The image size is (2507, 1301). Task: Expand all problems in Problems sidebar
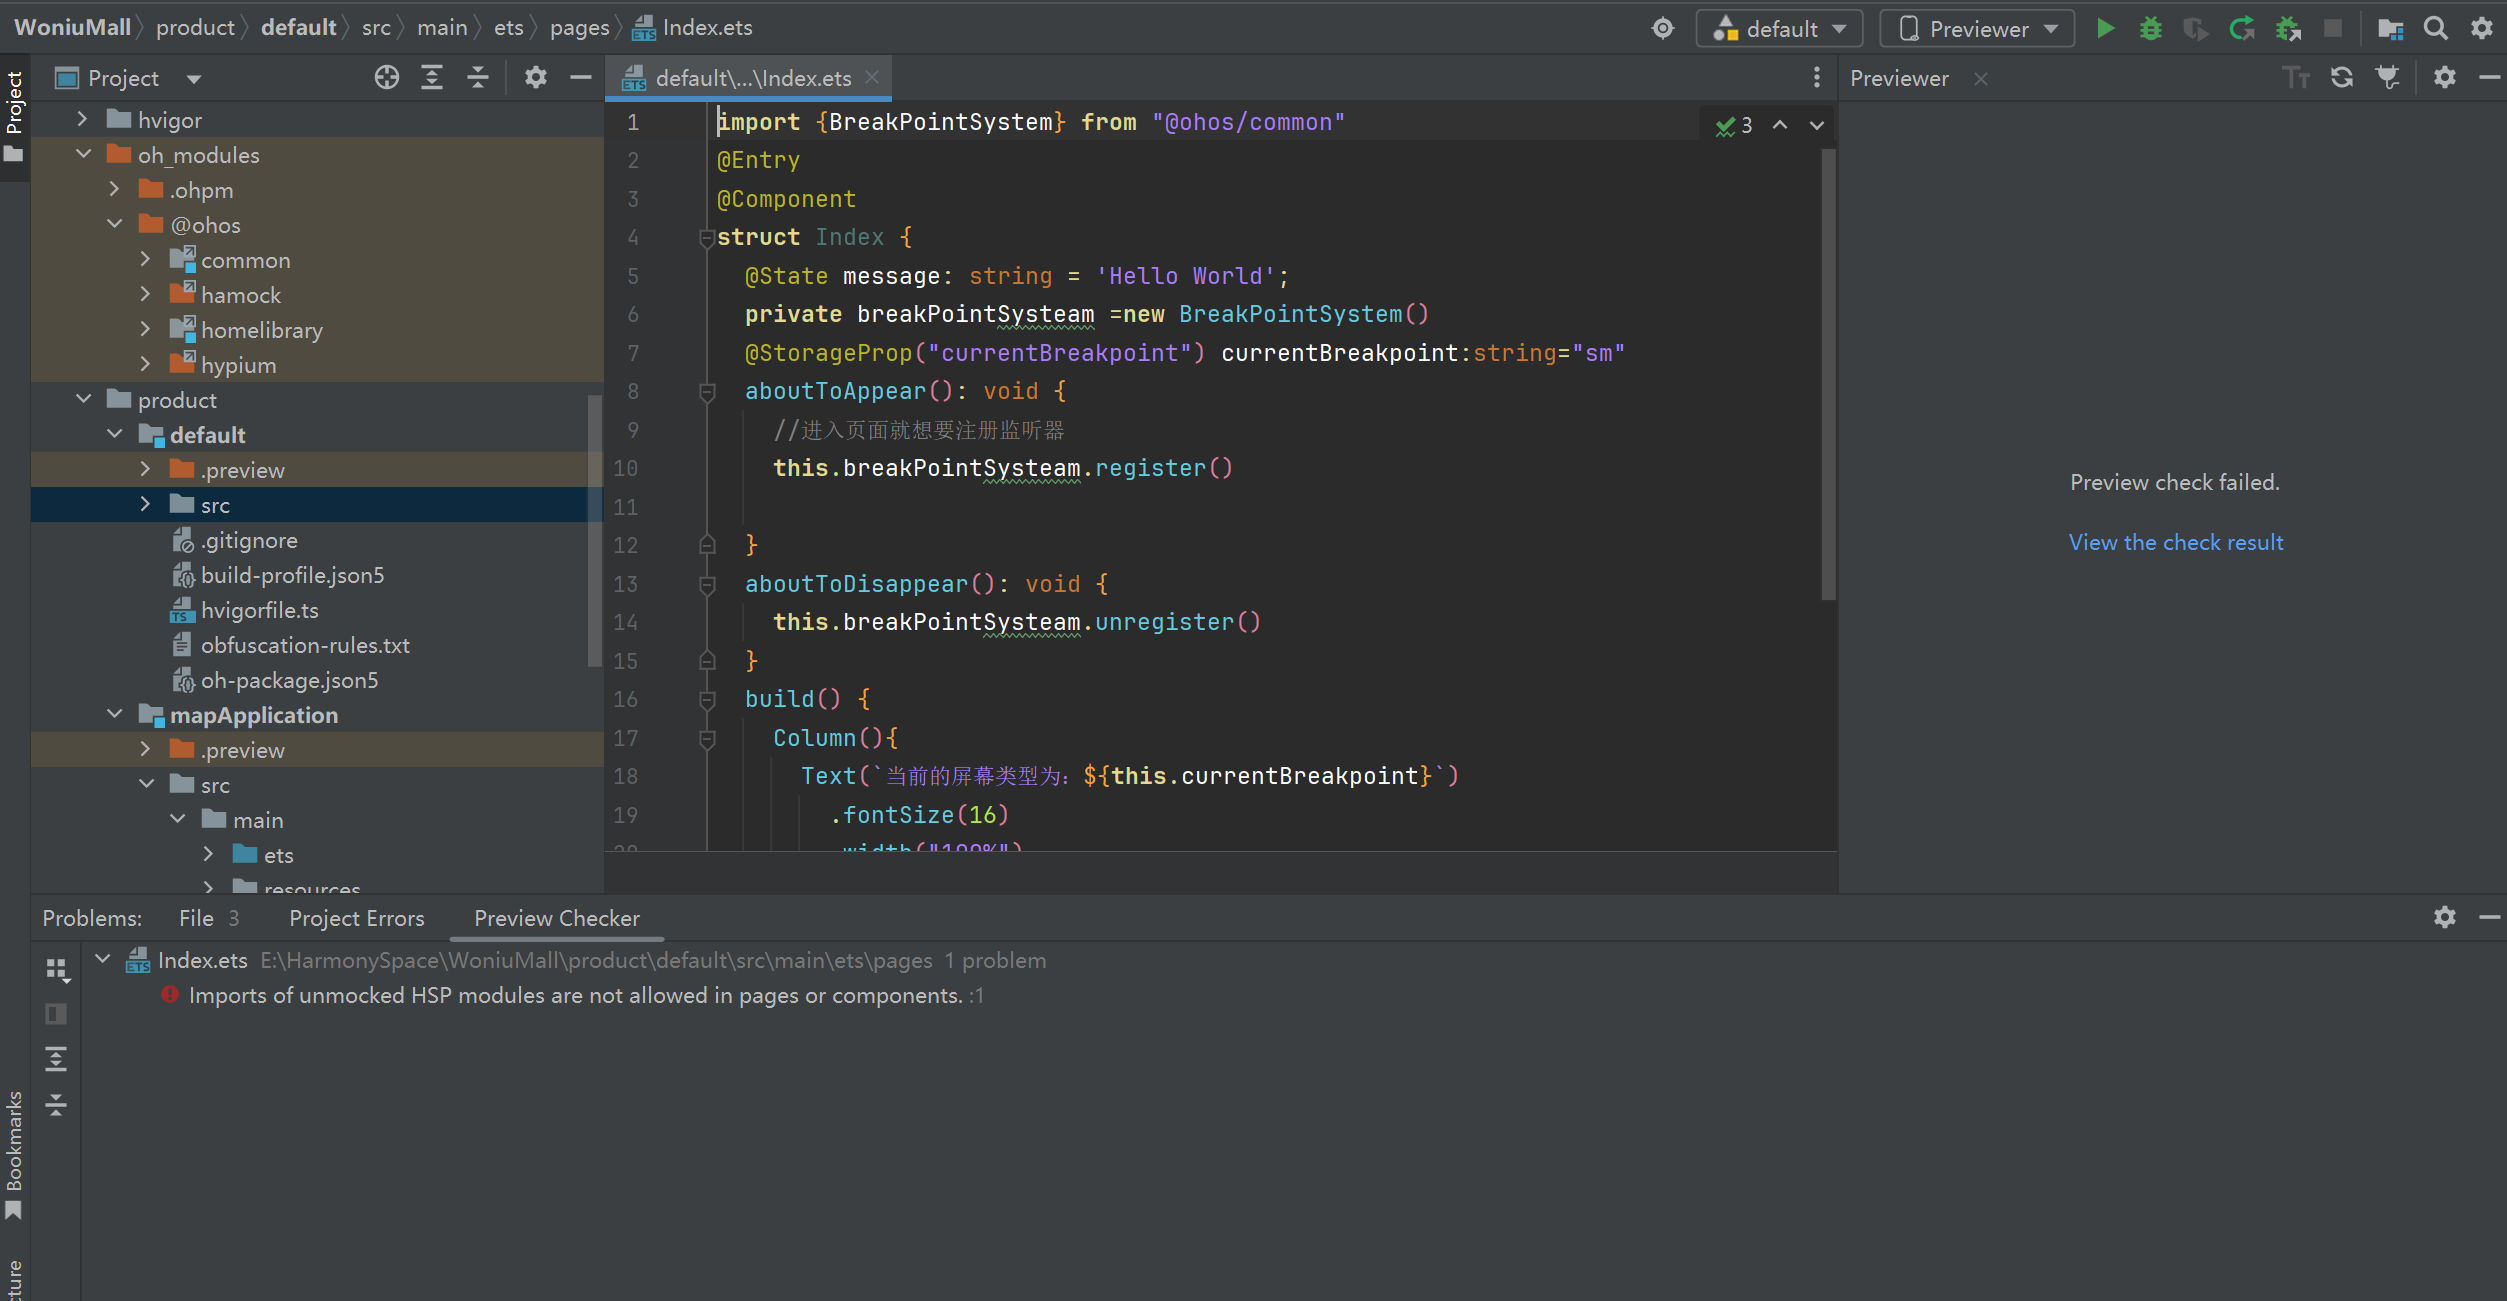click(x=57, y=1059)
